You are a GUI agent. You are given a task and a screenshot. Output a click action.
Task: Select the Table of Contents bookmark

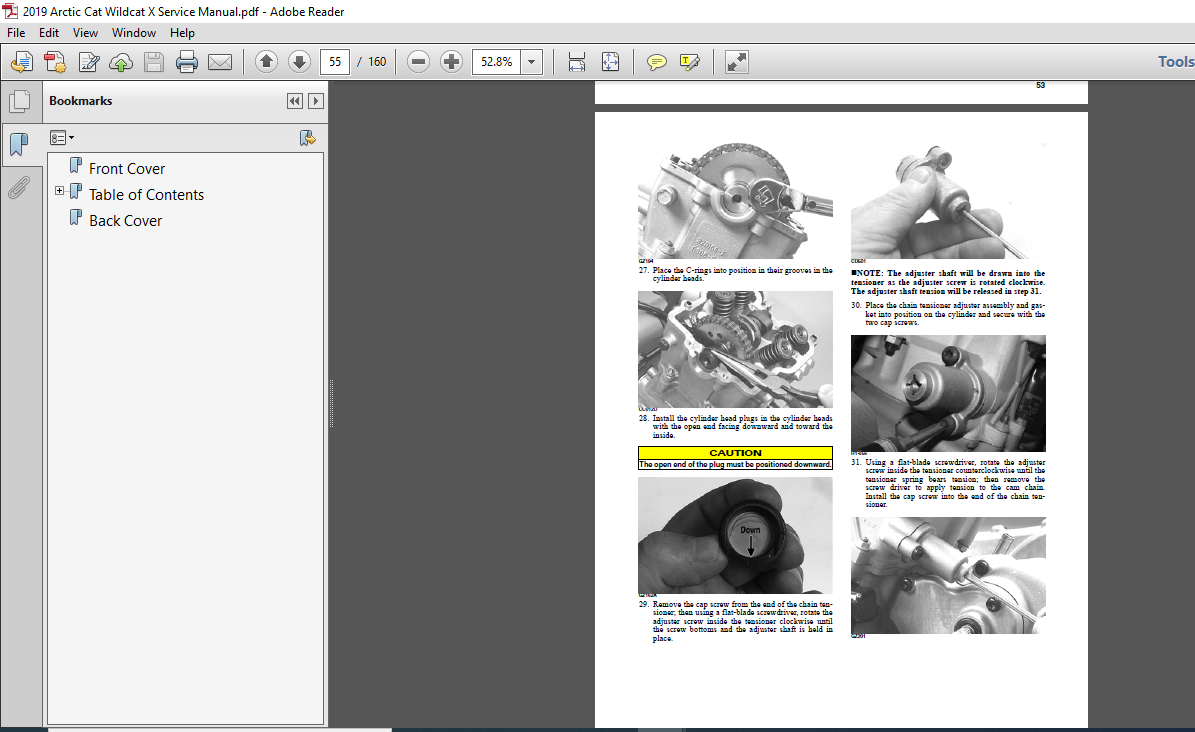pyautogui.click(x=146, y=194)
